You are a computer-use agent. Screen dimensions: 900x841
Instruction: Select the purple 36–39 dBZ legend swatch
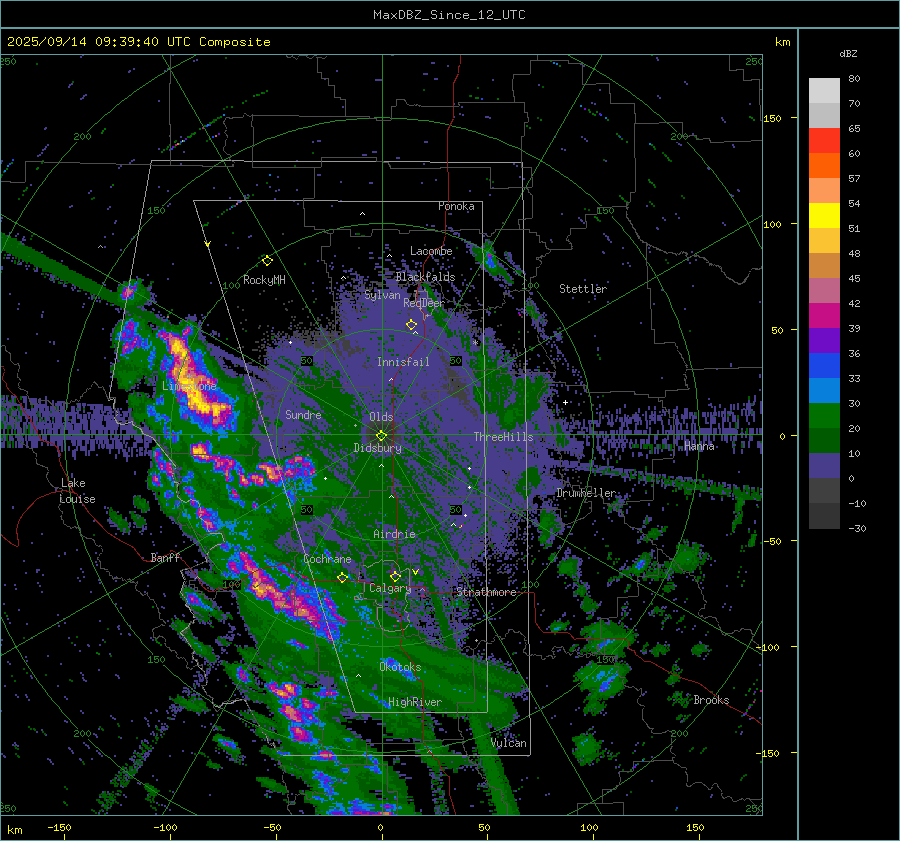click(x=824, y=341)
